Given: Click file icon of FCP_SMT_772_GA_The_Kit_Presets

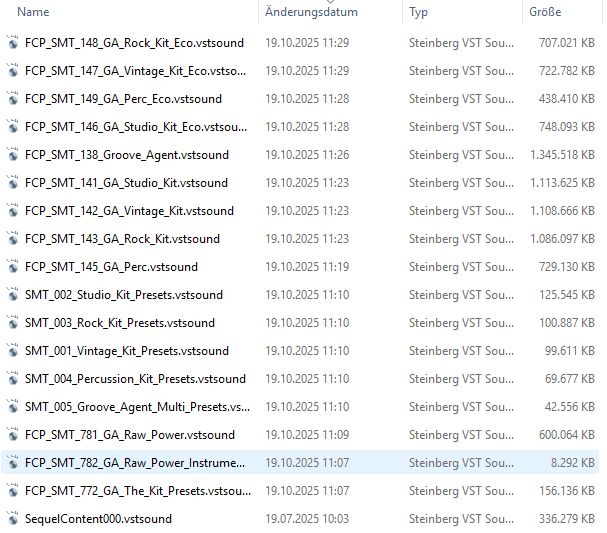Looking at the screenshot, I should (x=13, y=491).
